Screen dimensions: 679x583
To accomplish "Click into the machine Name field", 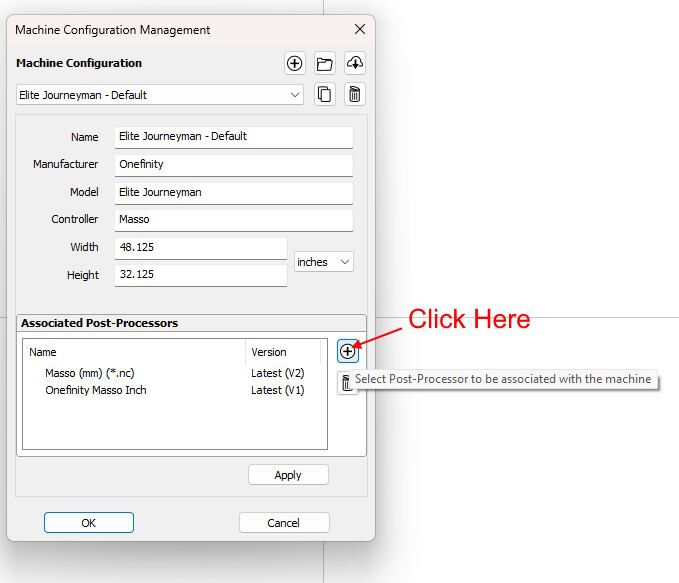I will pos(233,137).
